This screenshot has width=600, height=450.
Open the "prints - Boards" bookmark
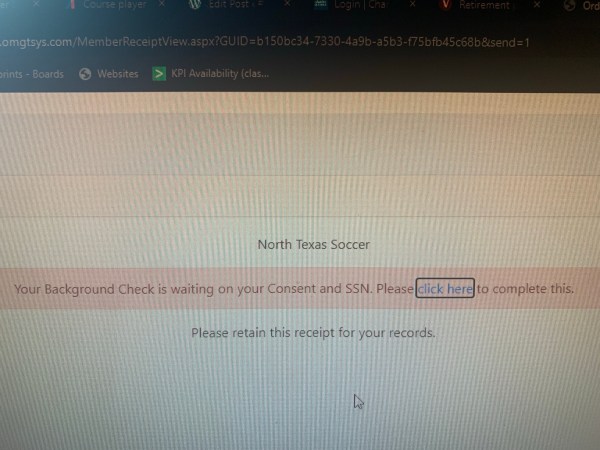coord(32,74)
